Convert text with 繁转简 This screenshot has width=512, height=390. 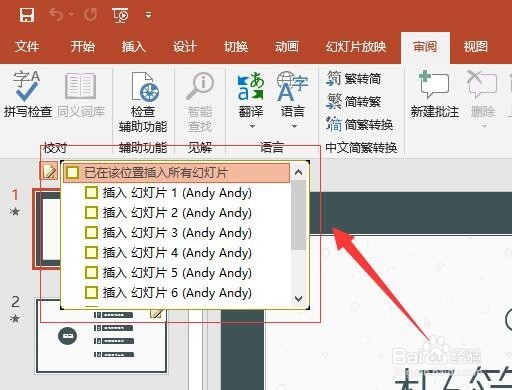point(353,79)
